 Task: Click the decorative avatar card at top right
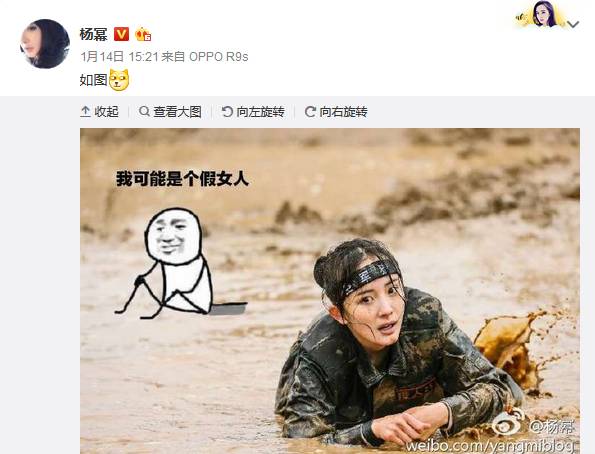[x=541, y=15]
